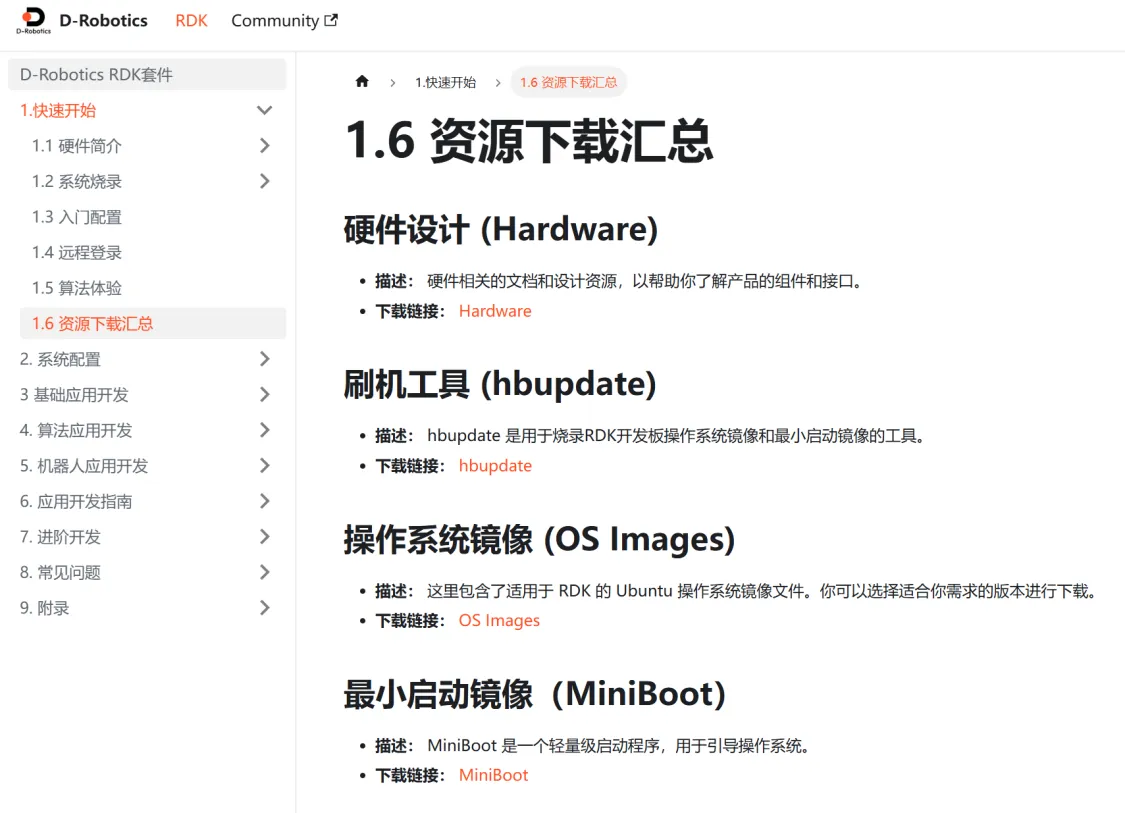Click the 操作系统镜像 (OS Images) heading
The image size is (1125, 813).
540,539
